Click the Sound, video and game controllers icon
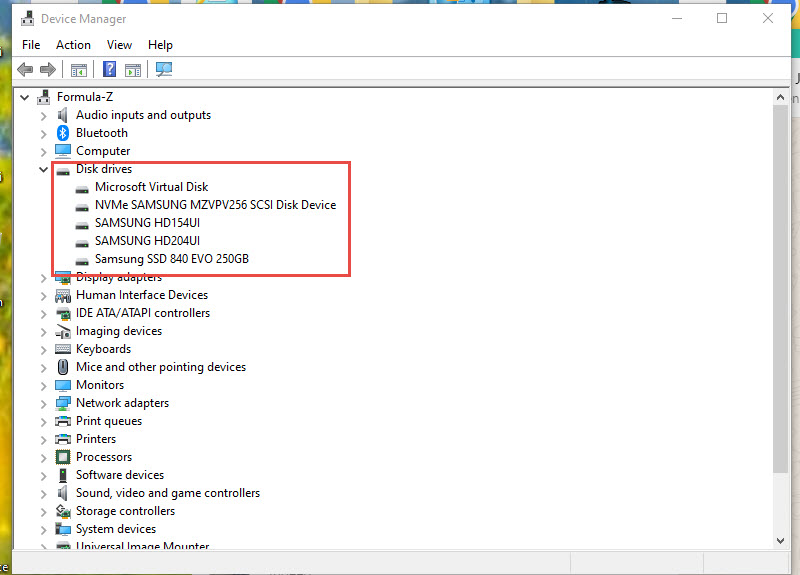Screen dimensions: 800x575 63,493
